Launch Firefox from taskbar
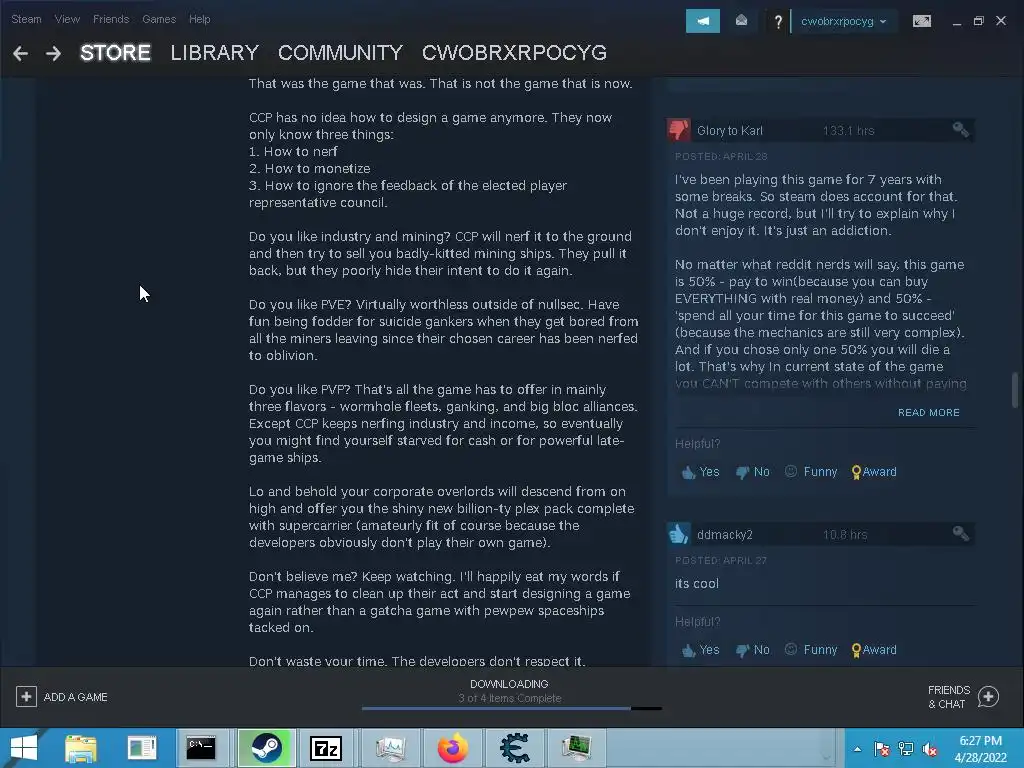Screen dimensions: 1024x768 pyautogui.click(x=453, y=748)
